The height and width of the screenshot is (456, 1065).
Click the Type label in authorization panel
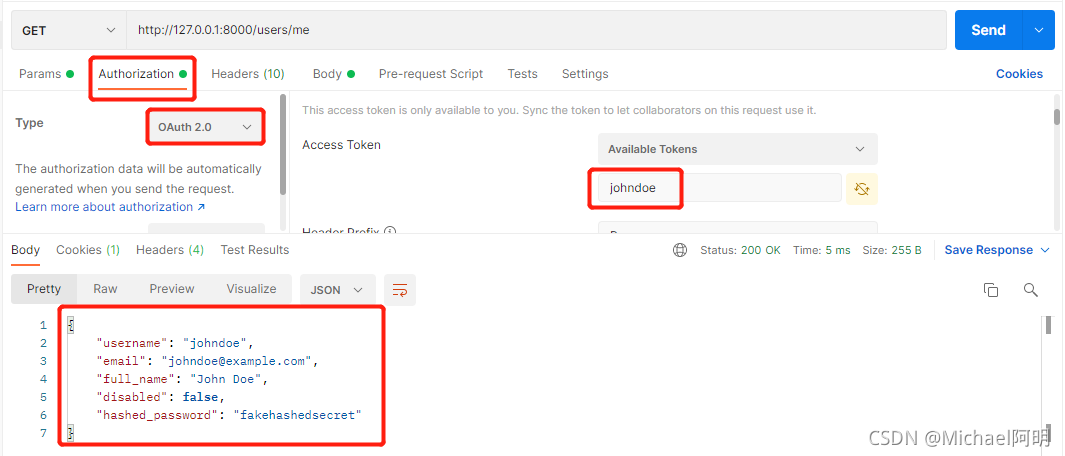[x=29, y=123]
